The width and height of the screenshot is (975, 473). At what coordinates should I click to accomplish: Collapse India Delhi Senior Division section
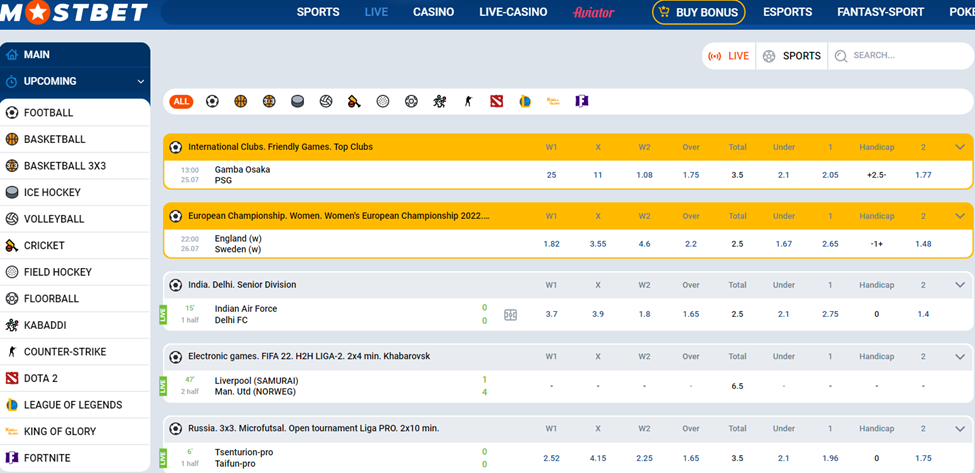(958, 285)
